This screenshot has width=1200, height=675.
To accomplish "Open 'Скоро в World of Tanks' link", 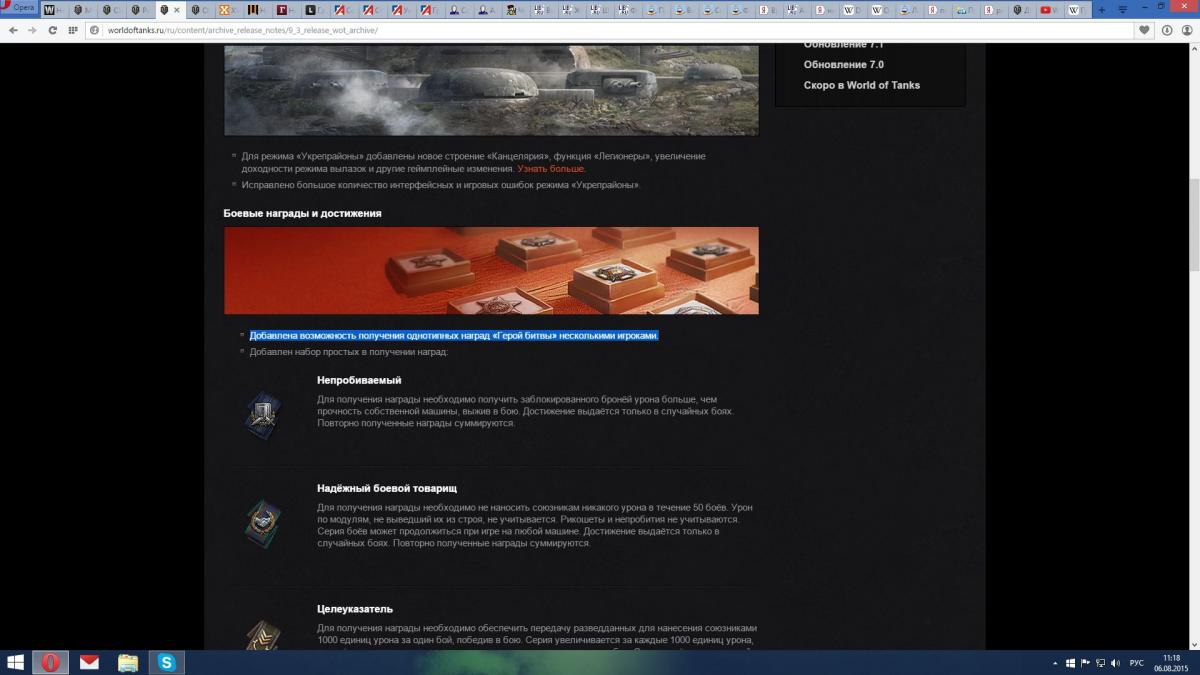I will click(861, 85).
